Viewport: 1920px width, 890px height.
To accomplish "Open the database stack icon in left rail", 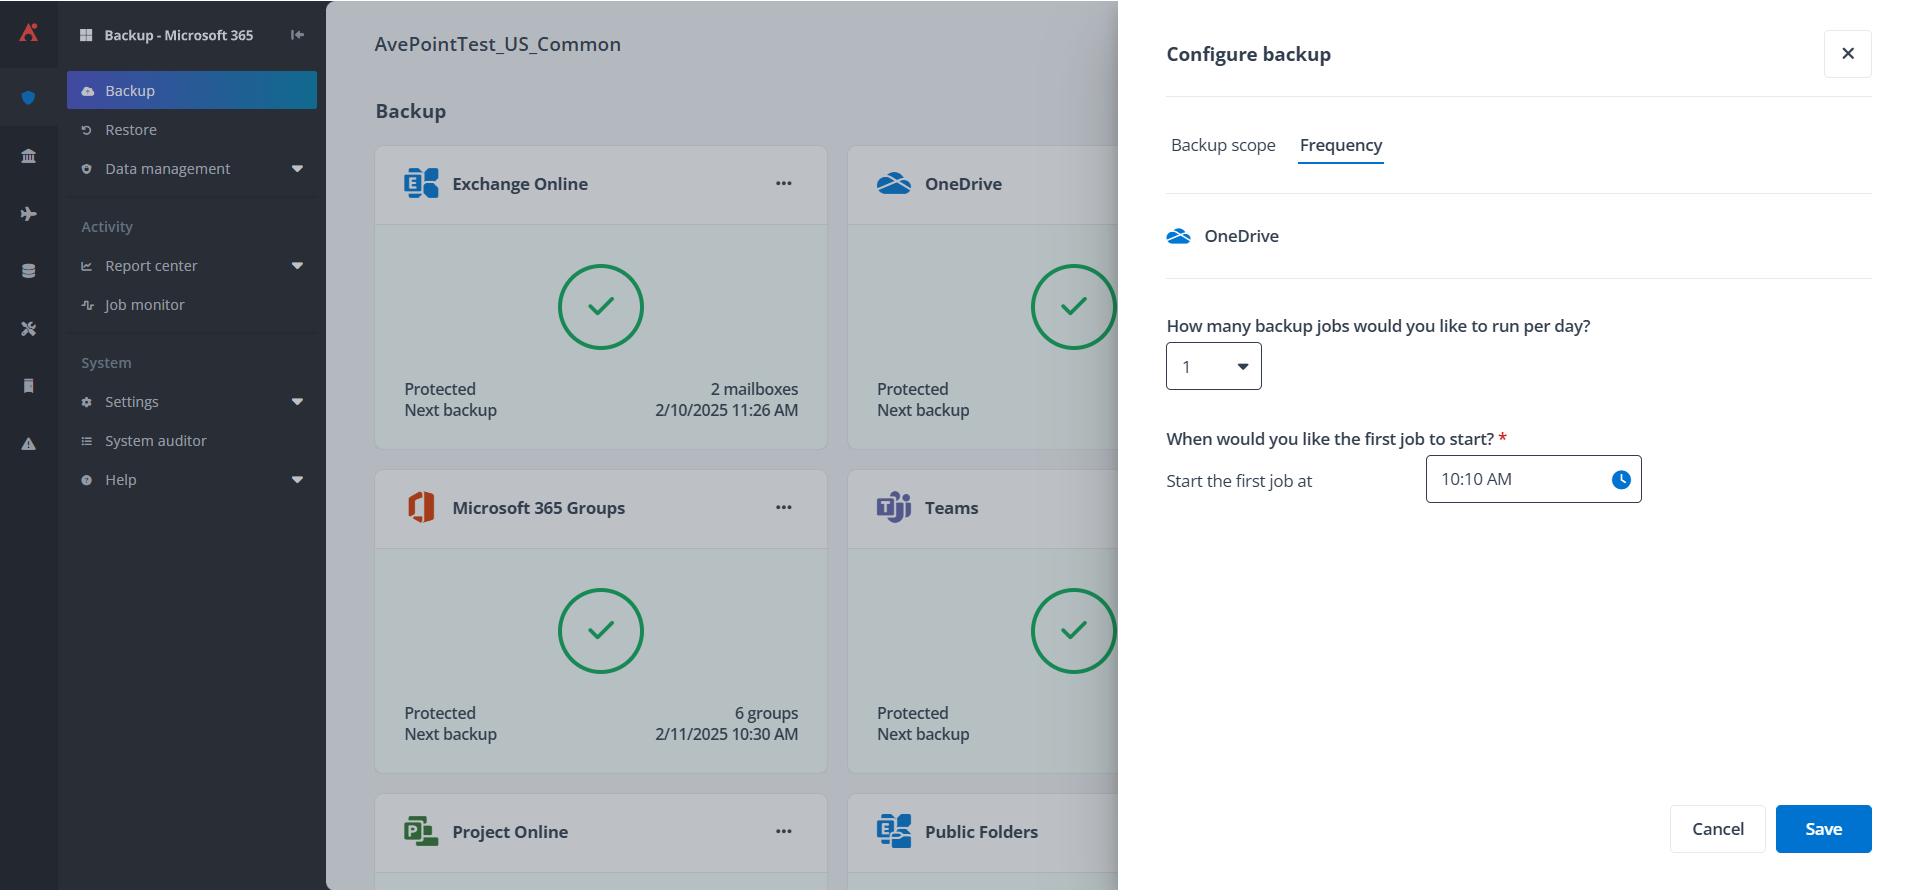I will [29, 271].
